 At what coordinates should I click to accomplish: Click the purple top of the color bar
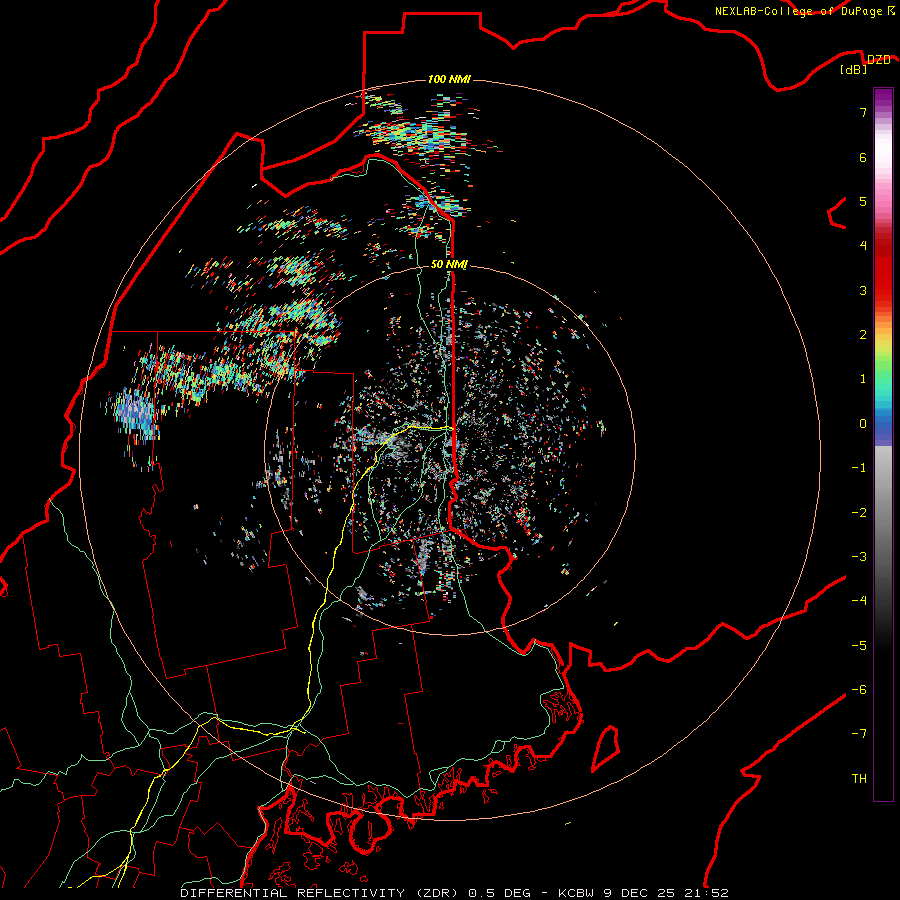click(883, 98)
